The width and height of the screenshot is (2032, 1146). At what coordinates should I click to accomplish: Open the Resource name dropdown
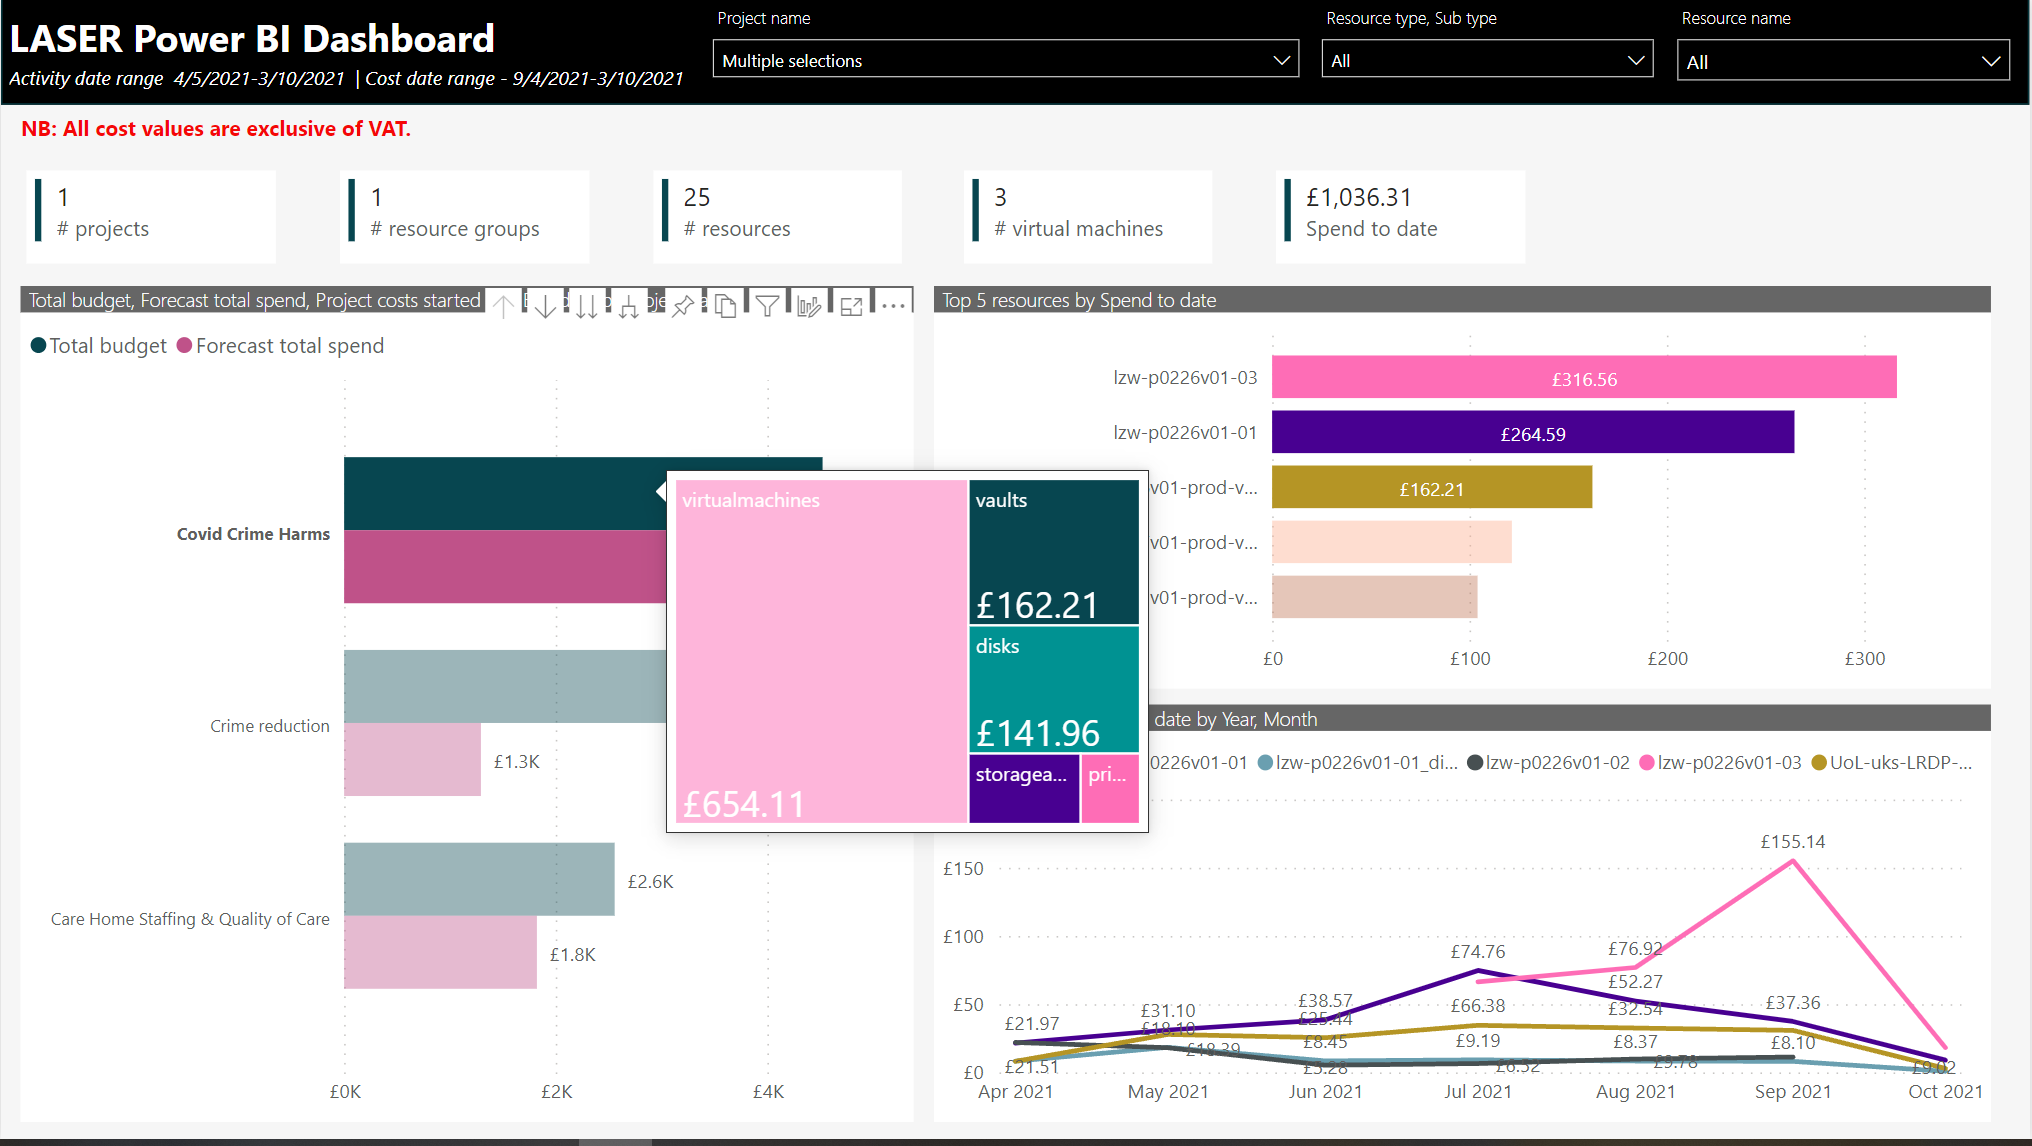click(x=1843, y=61)
